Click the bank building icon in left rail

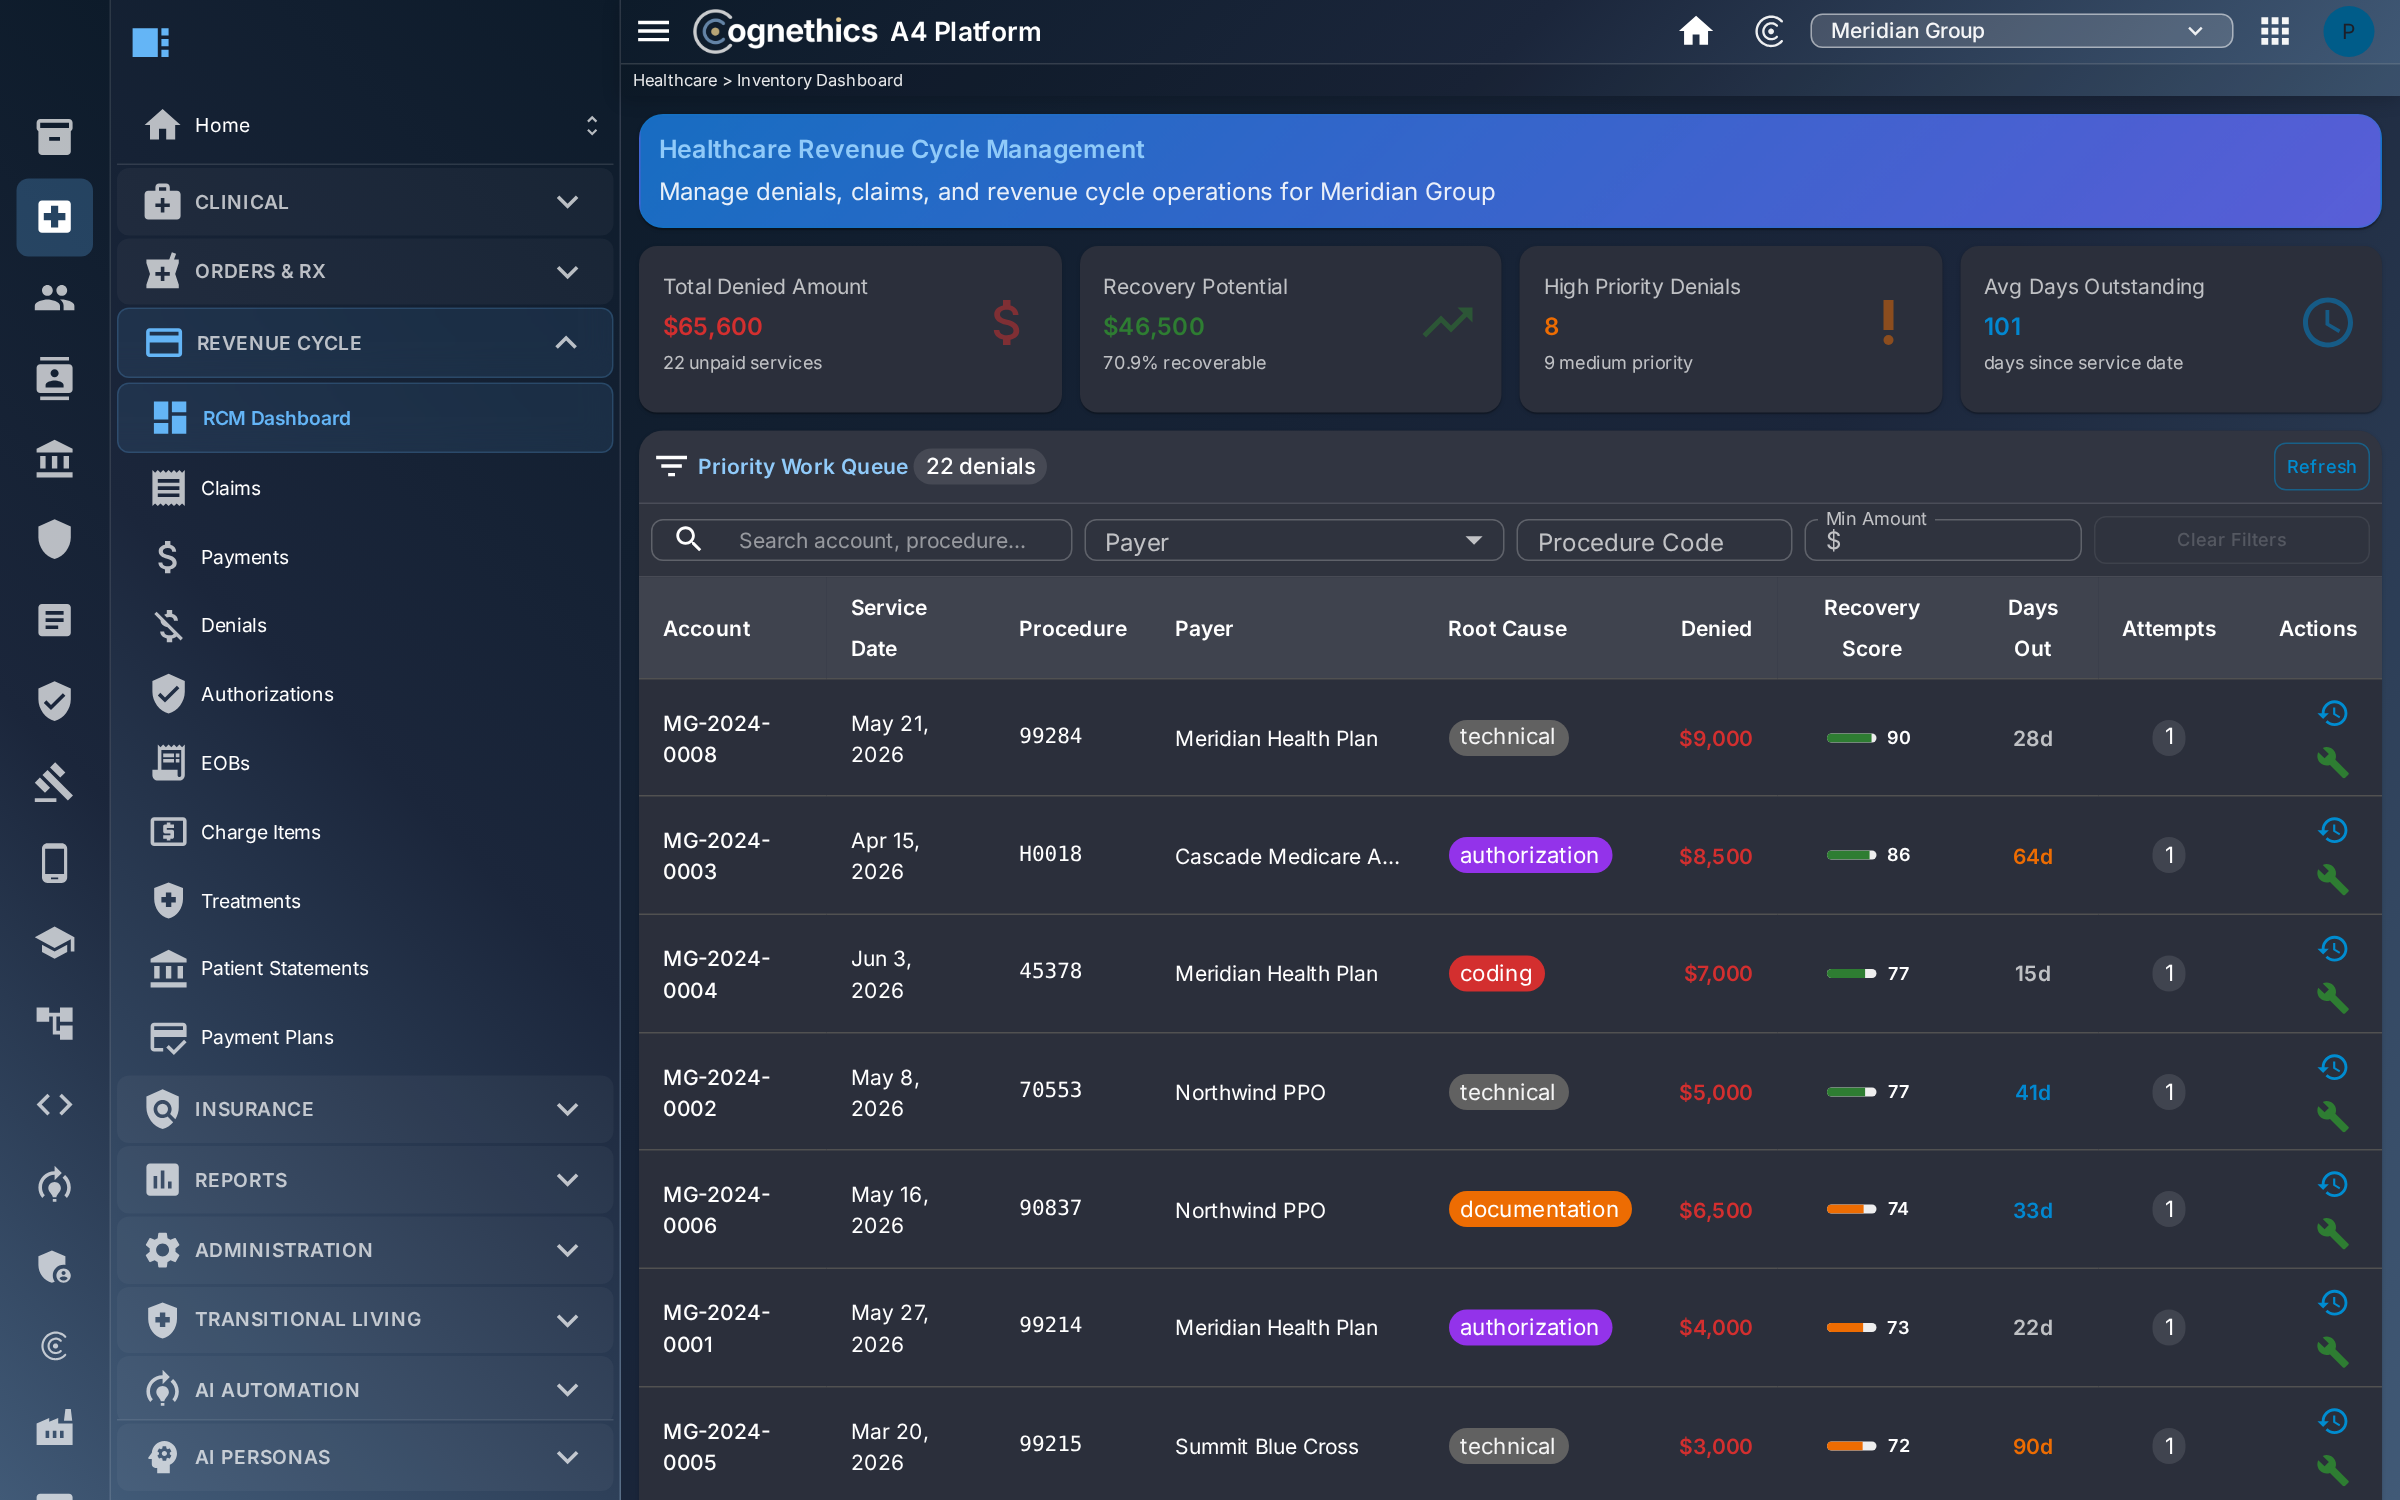click(54, 459)
